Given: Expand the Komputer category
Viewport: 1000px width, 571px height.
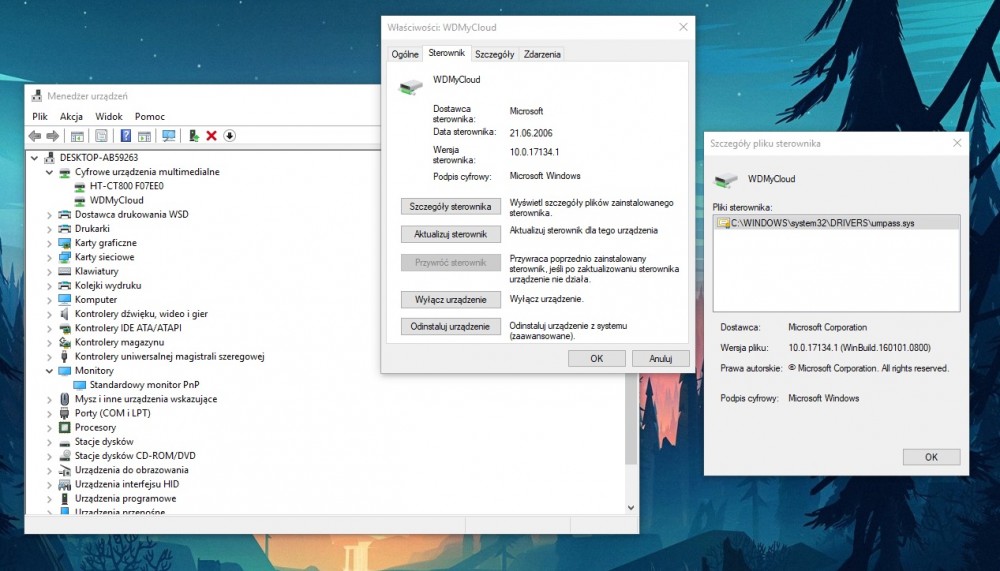Looking at the screenshot, I should (49, 300).
